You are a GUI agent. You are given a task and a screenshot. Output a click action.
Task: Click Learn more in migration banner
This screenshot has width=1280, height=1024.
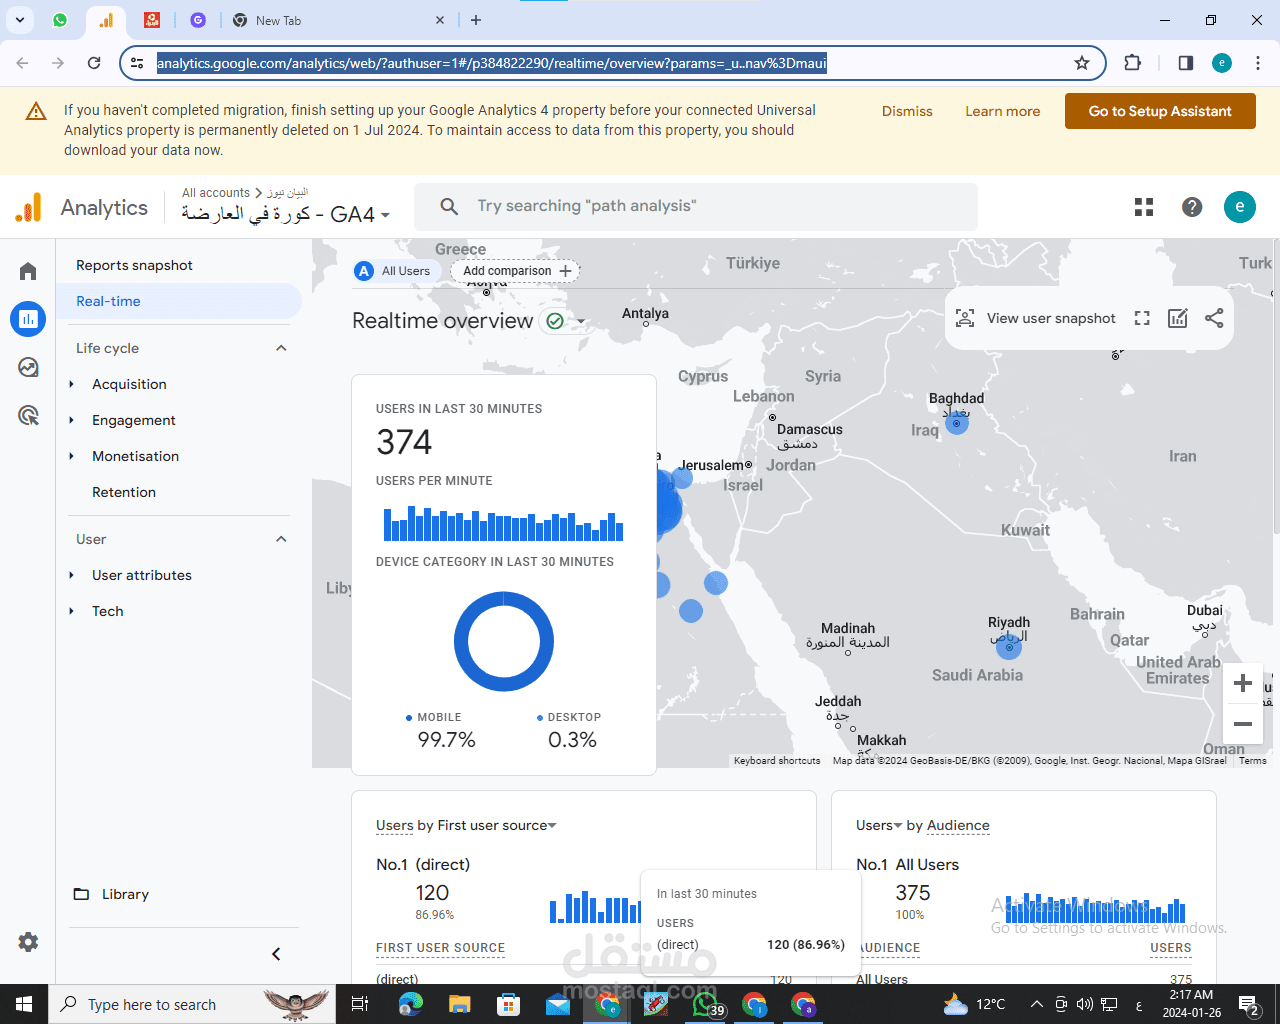point(1002,111)
